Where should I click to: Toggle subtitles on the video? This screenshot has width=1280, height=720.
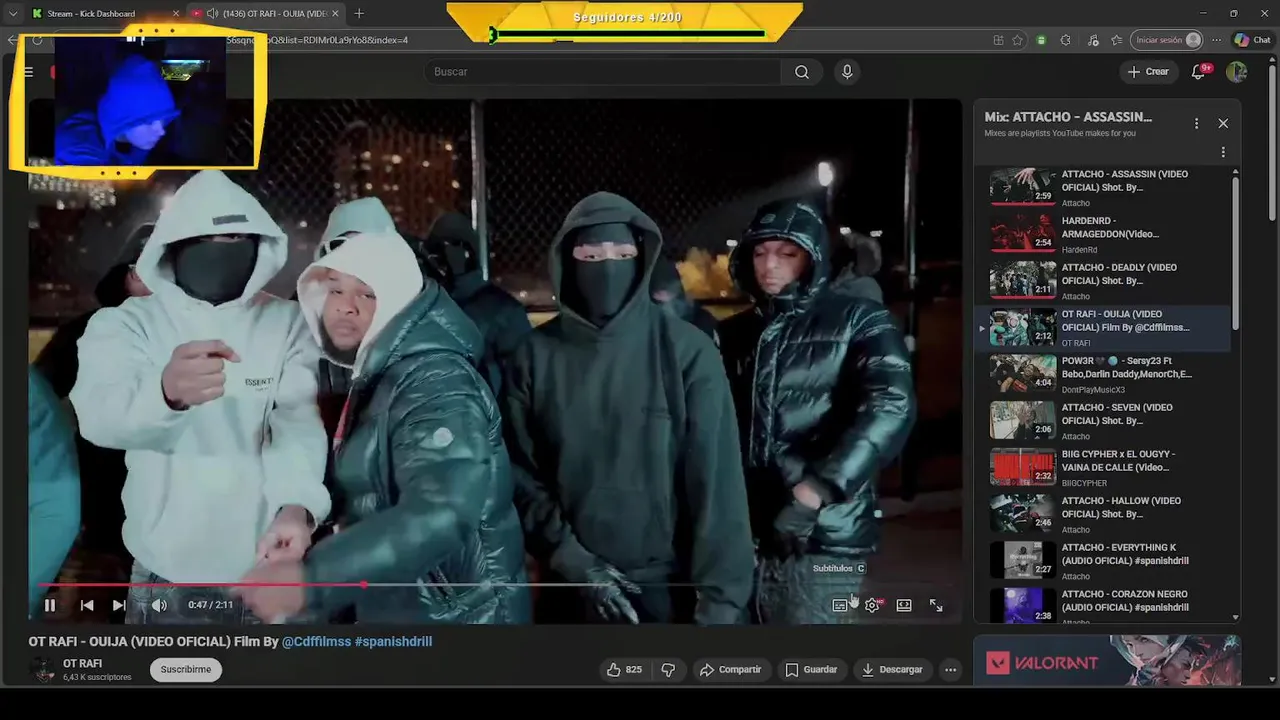[x=840, y=605]
